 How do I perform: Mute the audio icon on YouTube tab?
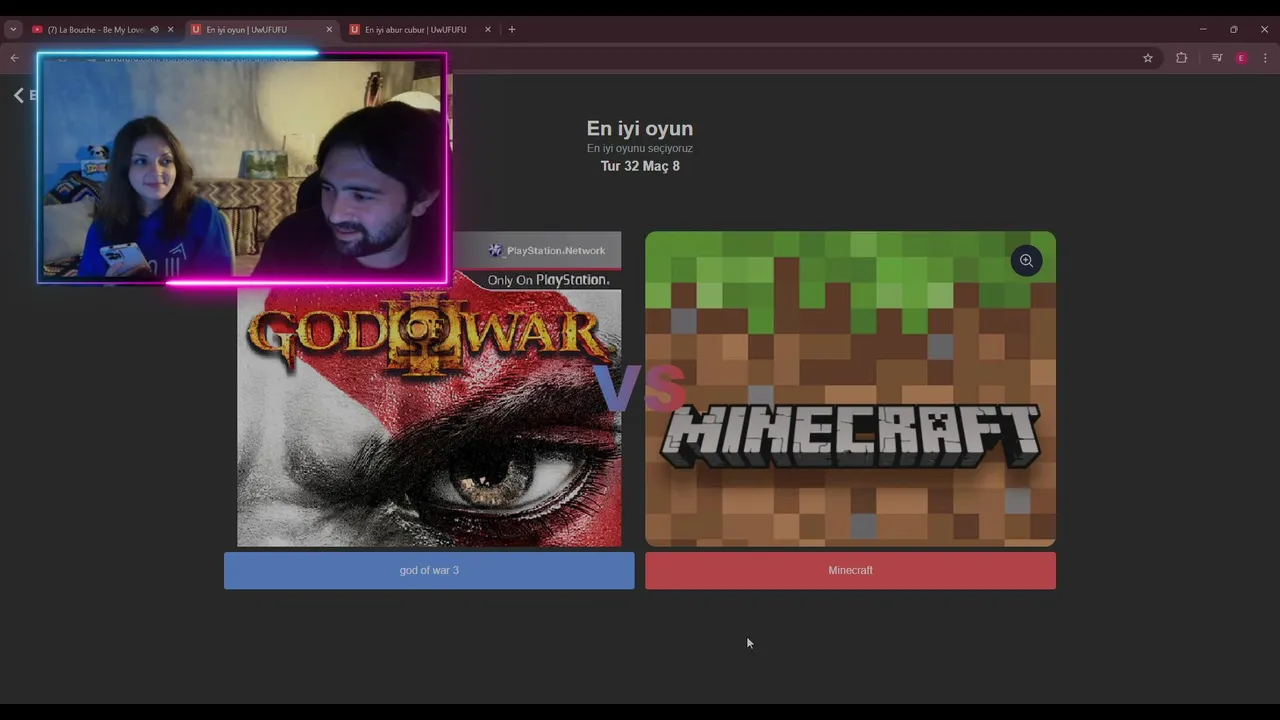pyautogui.click(x=154, y=30)
